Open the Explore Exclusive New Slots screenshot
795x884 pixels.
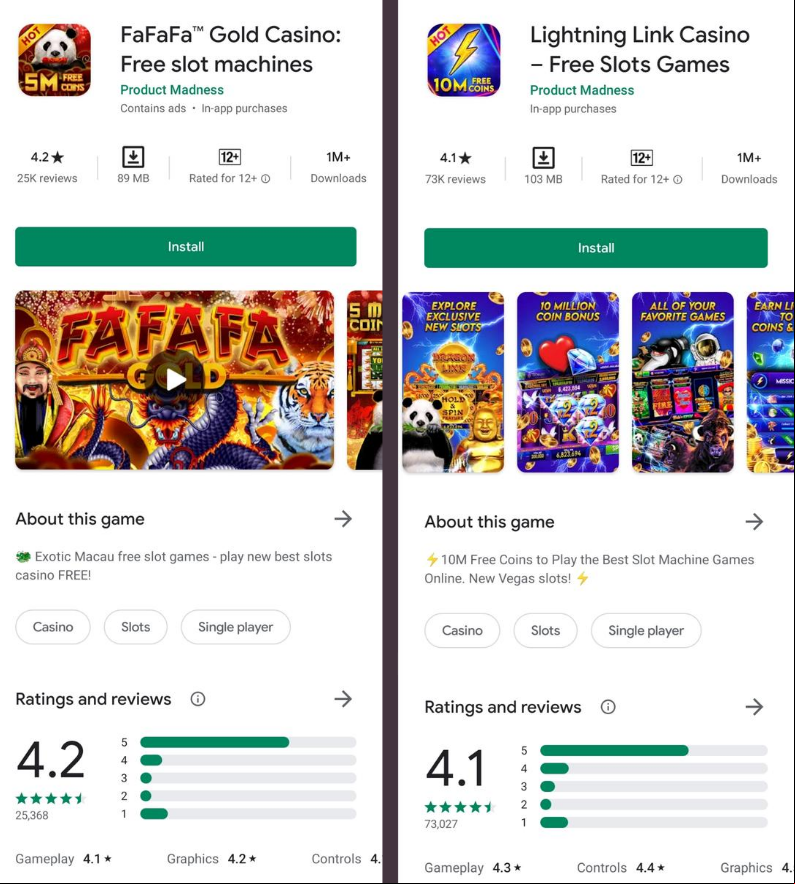(x=453, y=382)
